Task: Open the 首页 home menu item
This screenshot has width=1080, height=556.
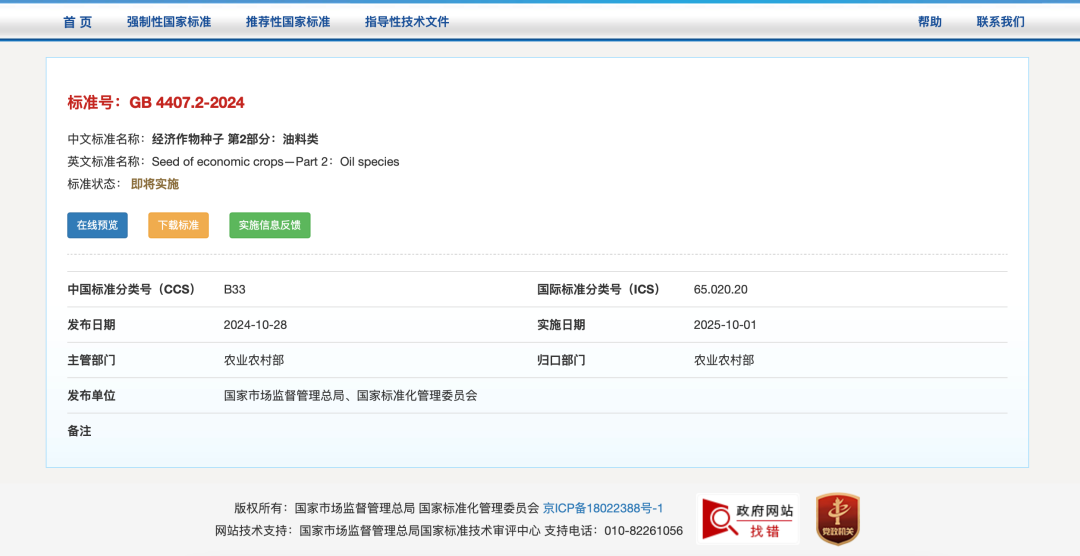Action: pyautogui.click(x=77, y=22)
